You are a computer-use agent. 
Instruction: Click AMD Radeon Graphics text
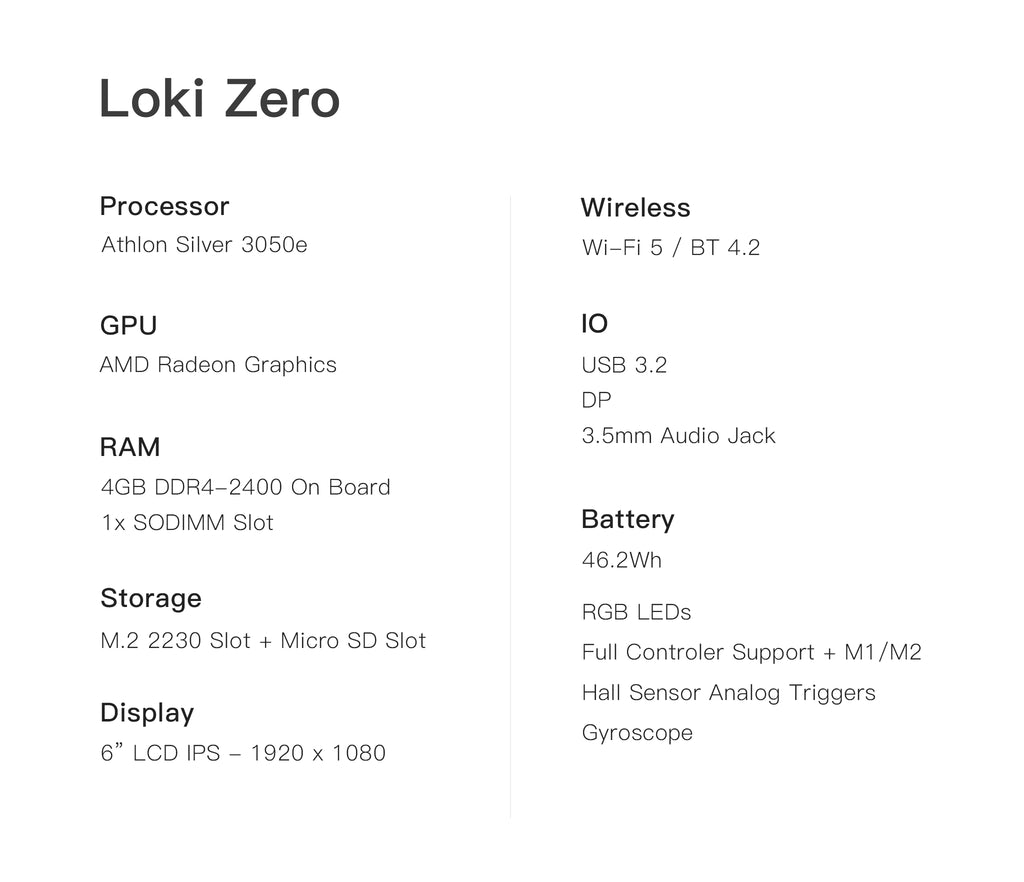coord(218,364)
